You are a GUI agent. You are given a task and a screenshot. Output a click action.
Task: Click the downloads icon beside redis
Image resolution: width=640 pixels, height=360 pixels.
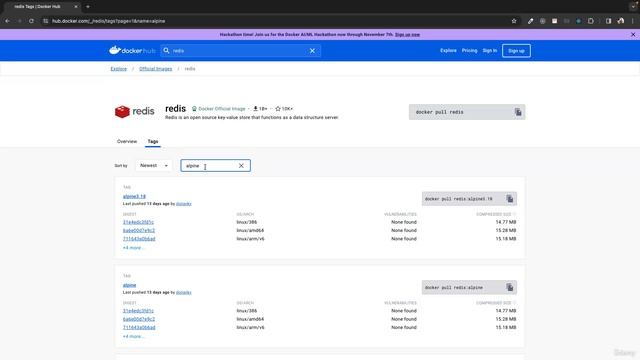[x=256, y=109]
